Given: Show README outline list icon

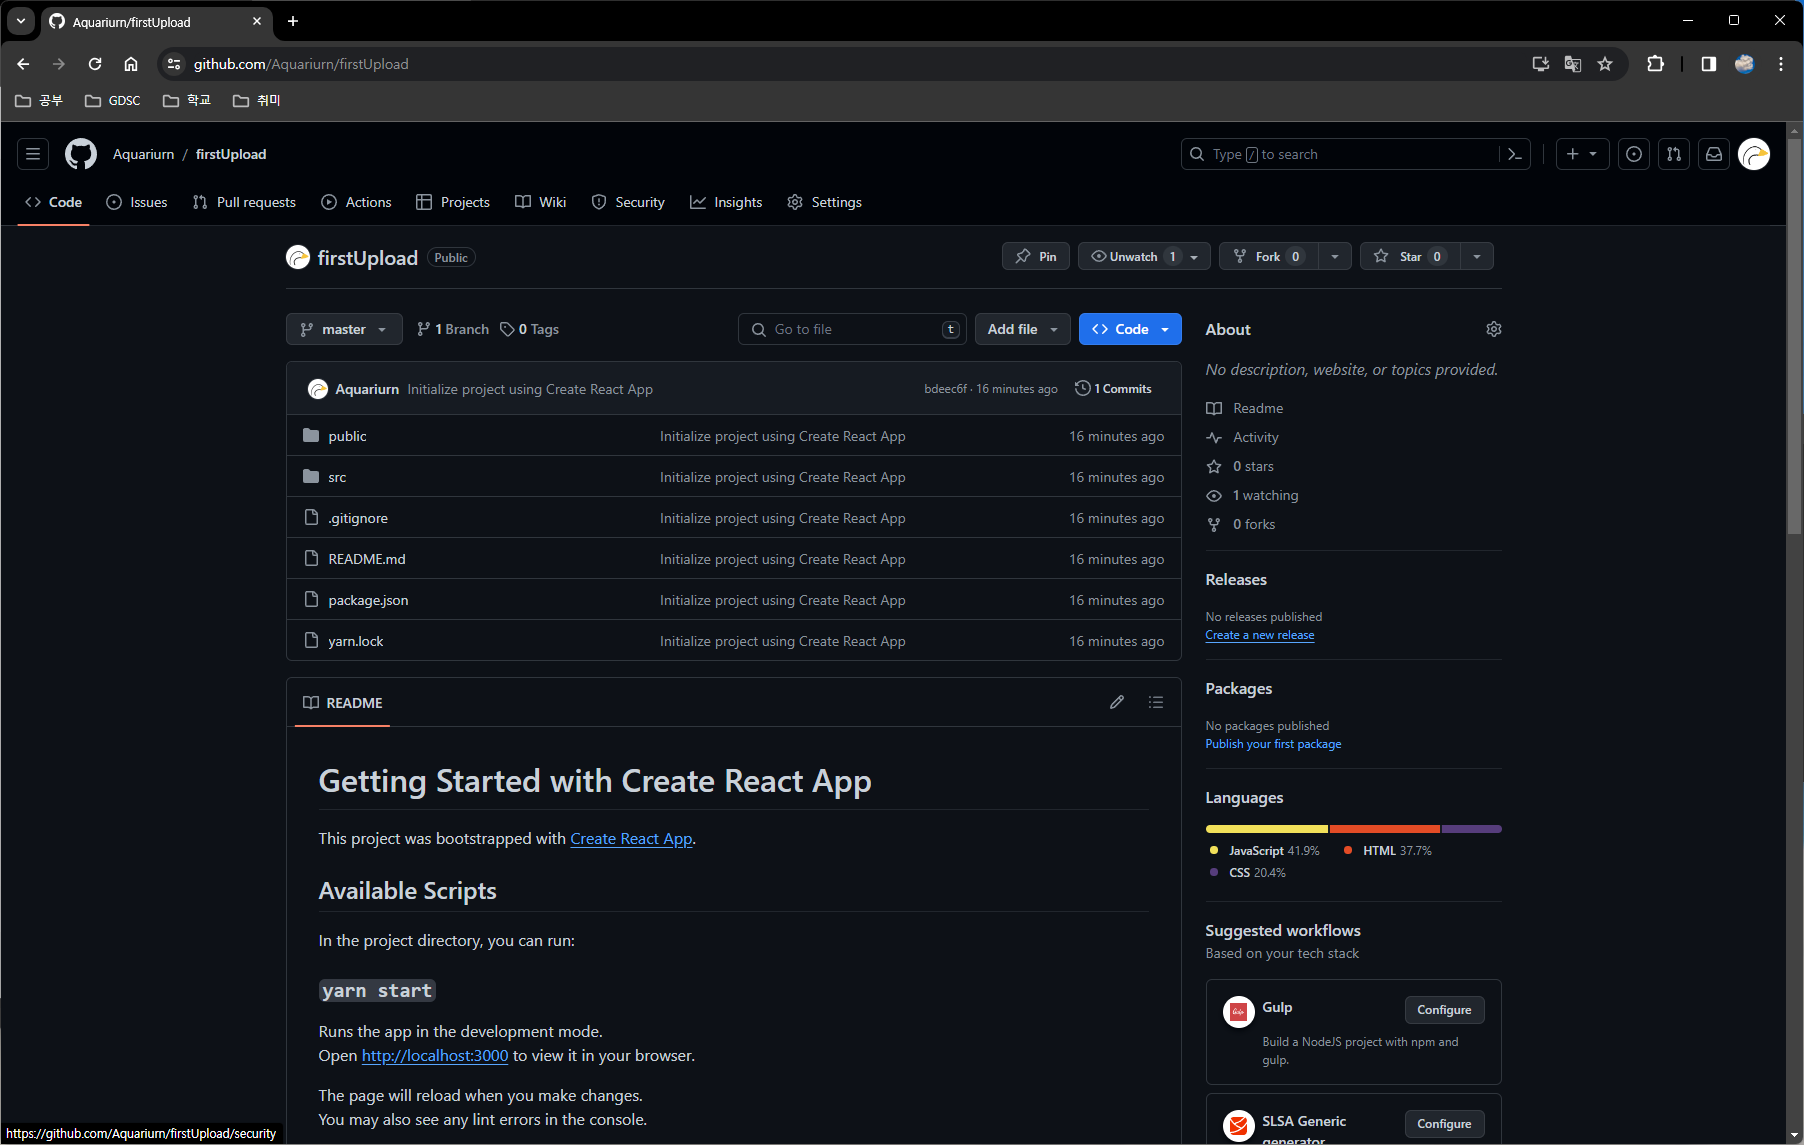Looking at the screenshot, I should click(x=1156, y=702).
